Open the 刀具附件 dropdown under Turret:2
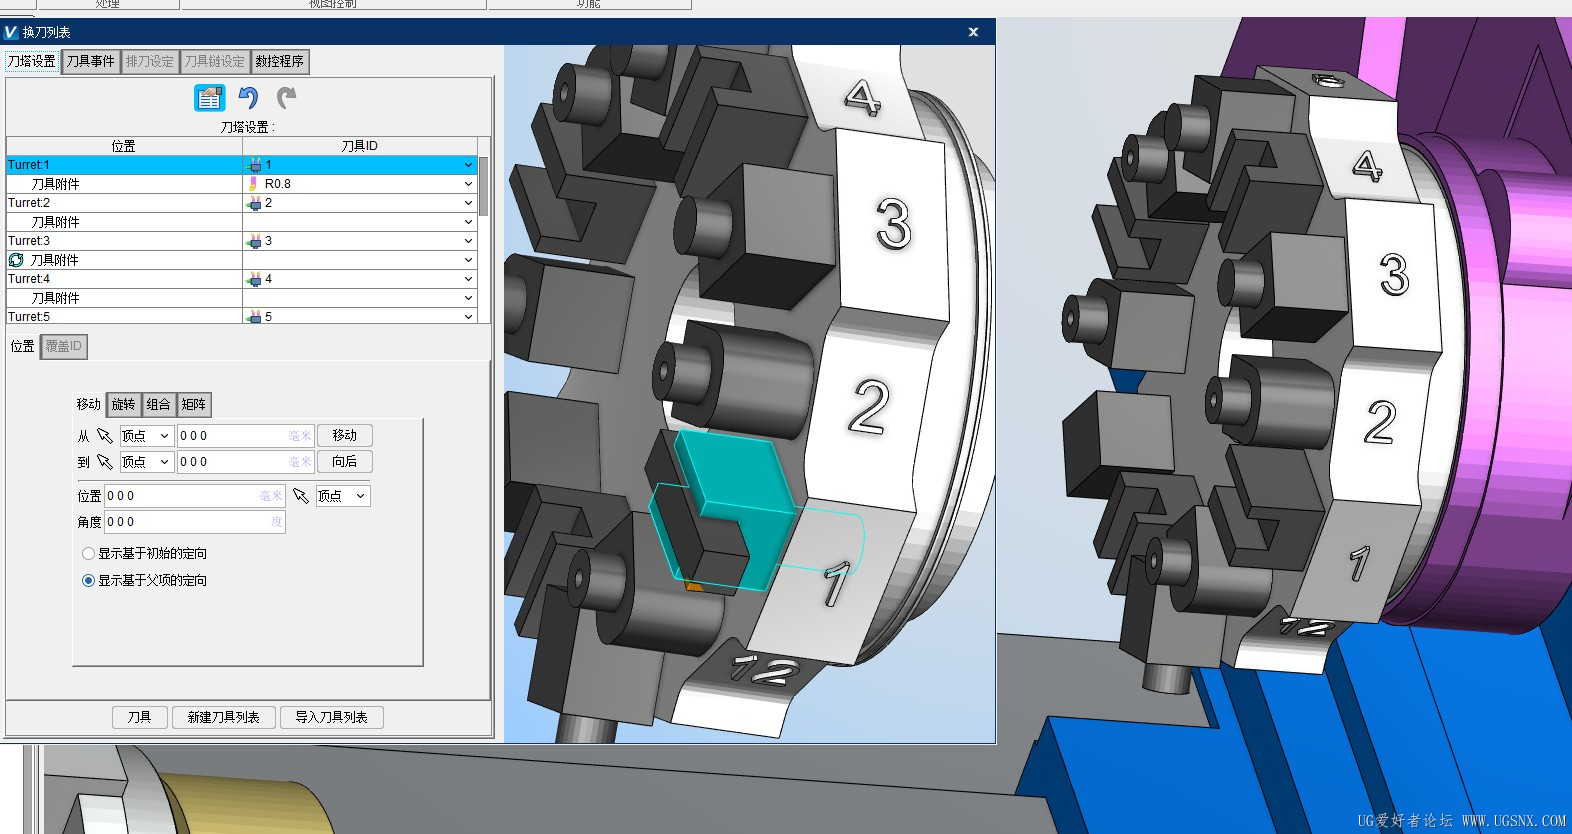Viewport: 1572px width, 834px height. click(x=468, y=222)
